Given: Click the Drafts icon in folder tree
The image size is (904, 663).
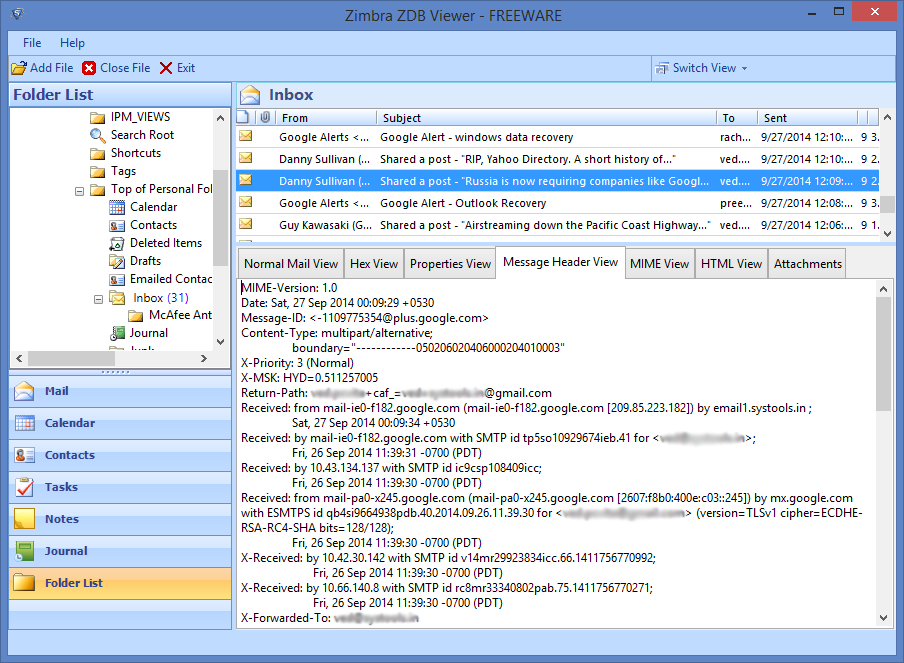Looking at the screenshot, I should point(117,261).
